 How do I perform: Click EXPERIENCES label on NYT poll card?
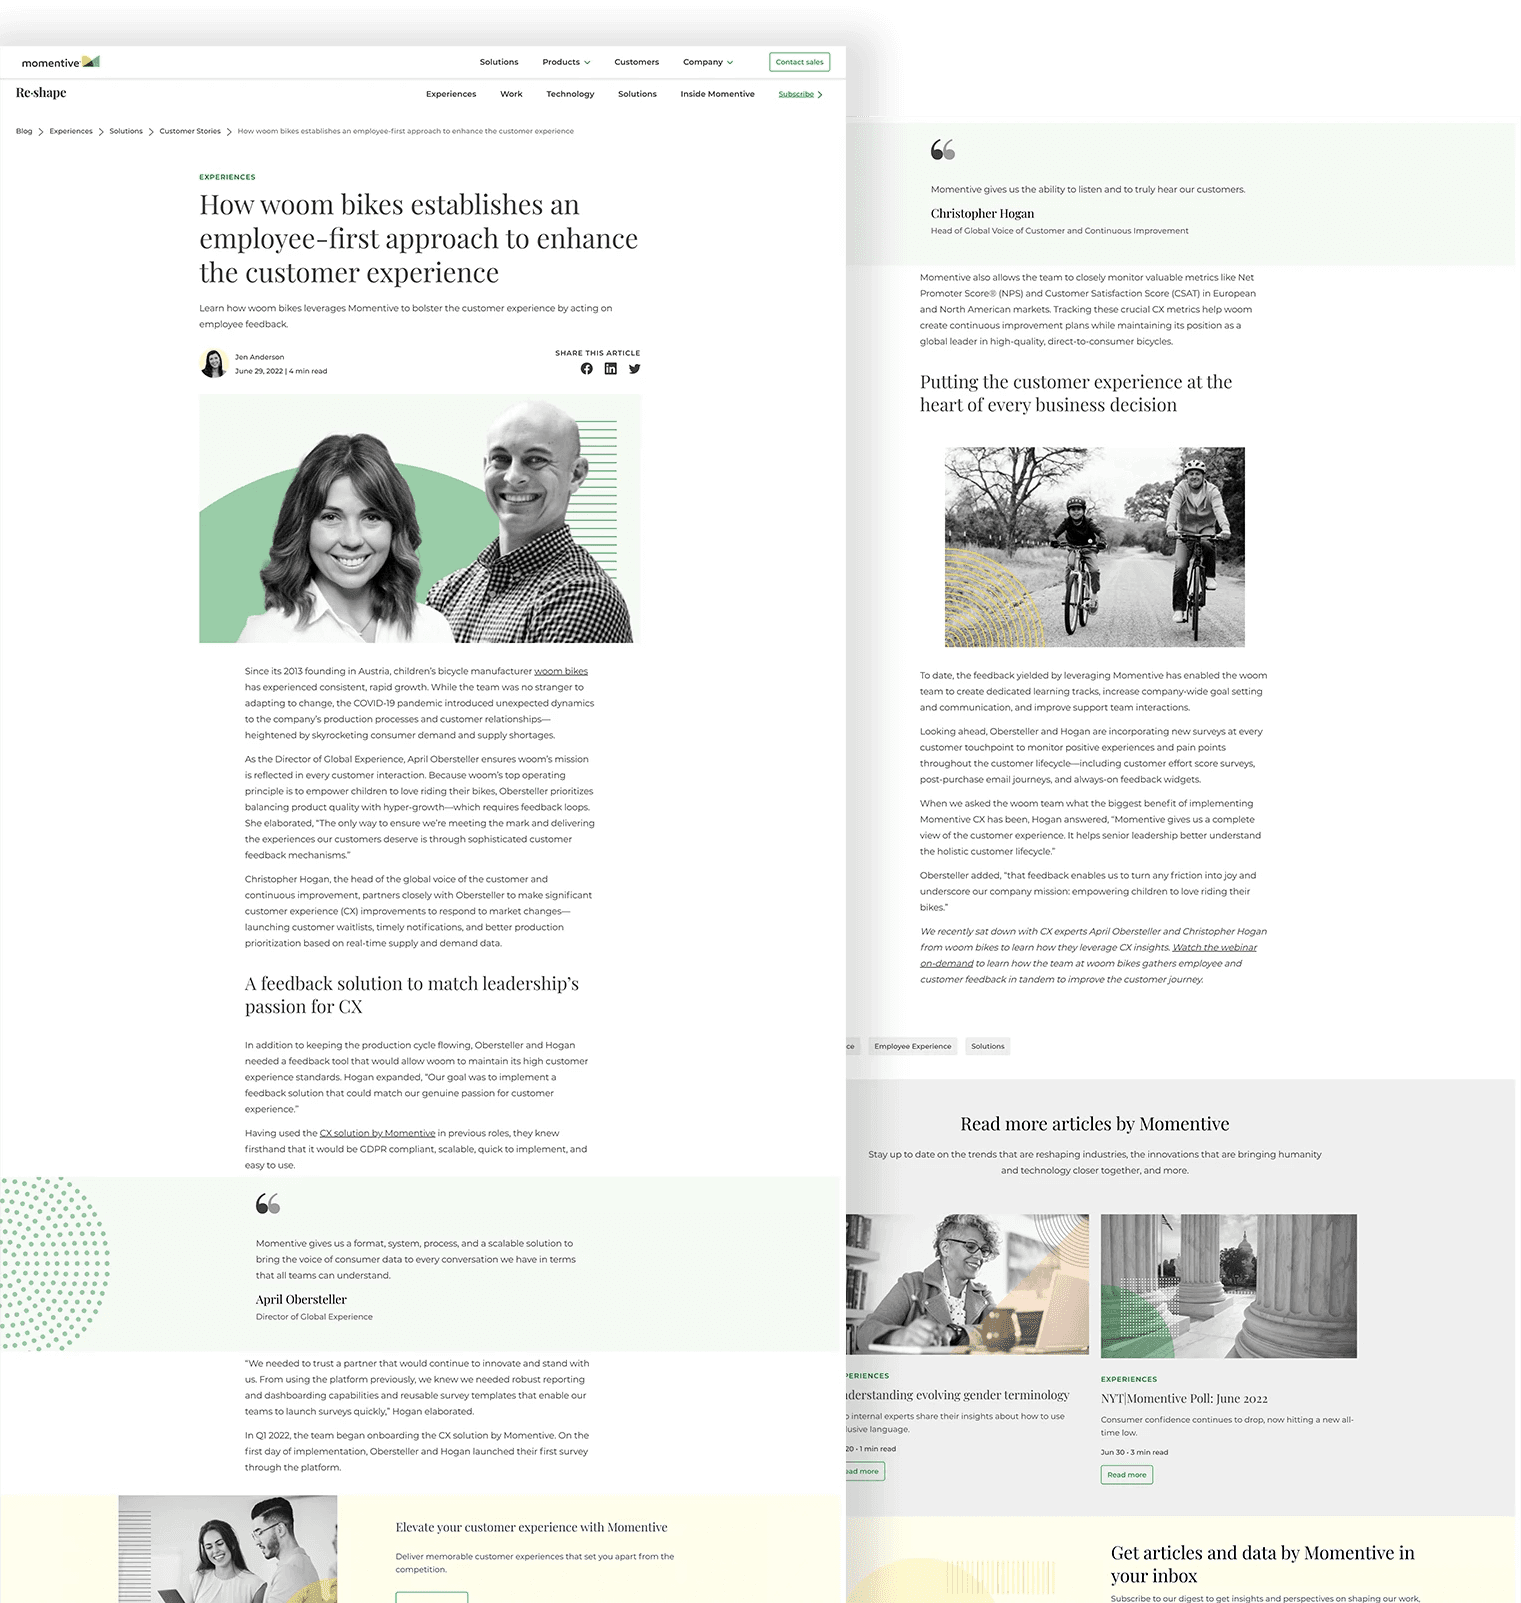[1129, 1379]
